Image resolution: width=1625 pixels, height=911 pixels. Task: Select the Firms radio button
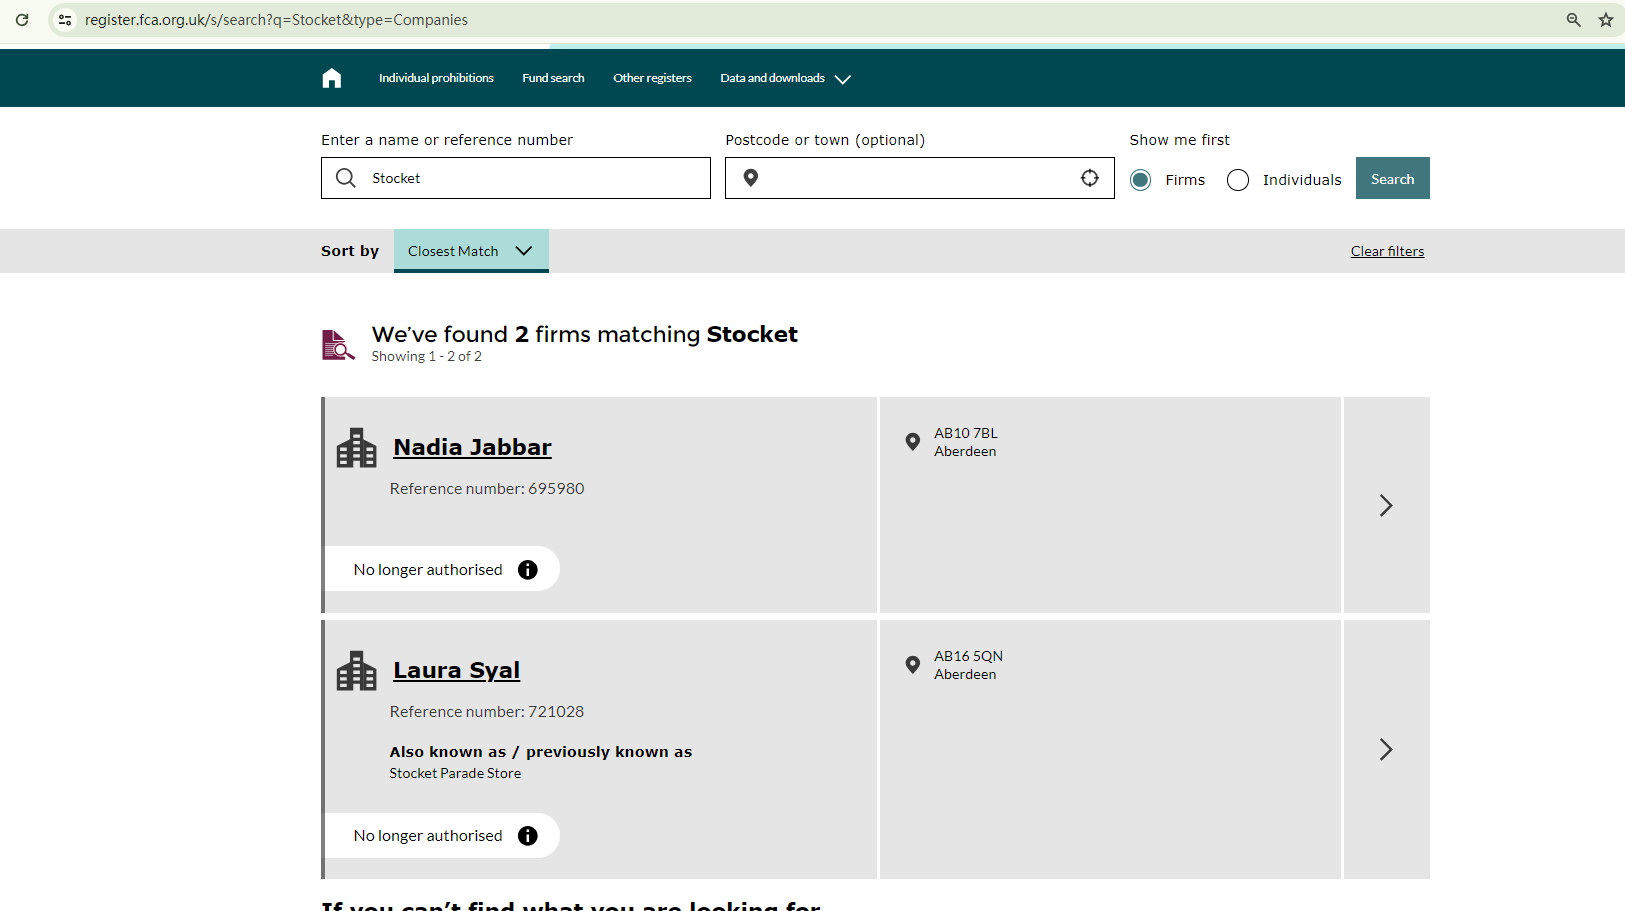click(1140, 180)
